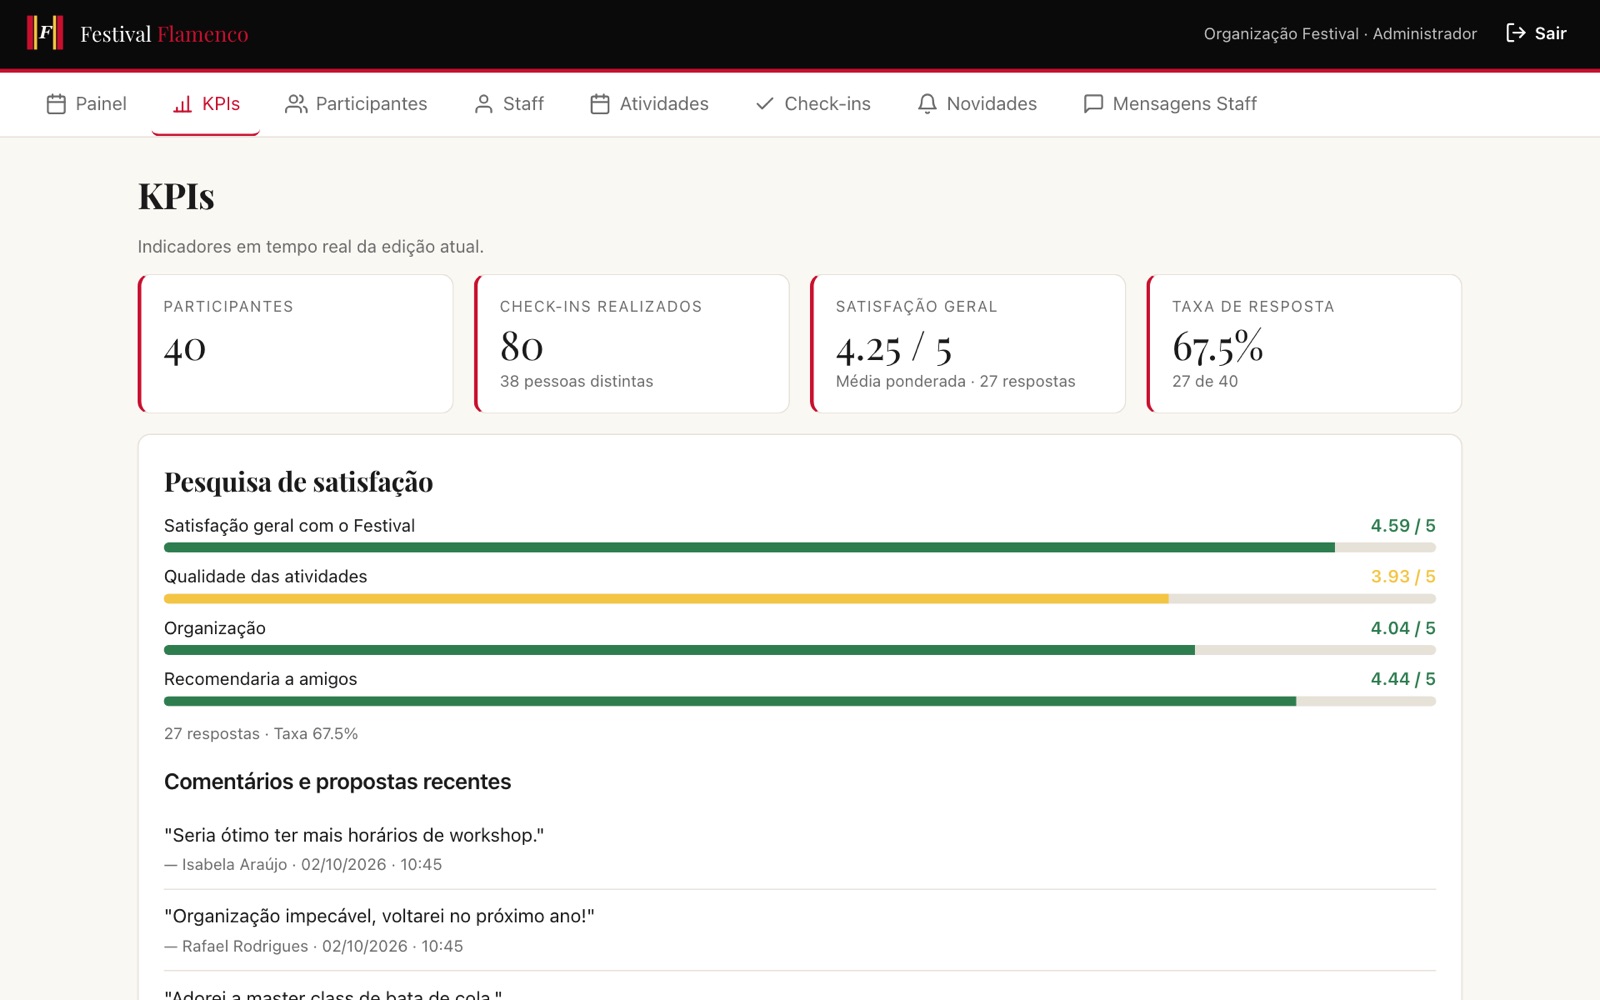Click the Participantes card value 40
The width and height of the screenshot is (1600, 1000).
[x=185, y=349]
